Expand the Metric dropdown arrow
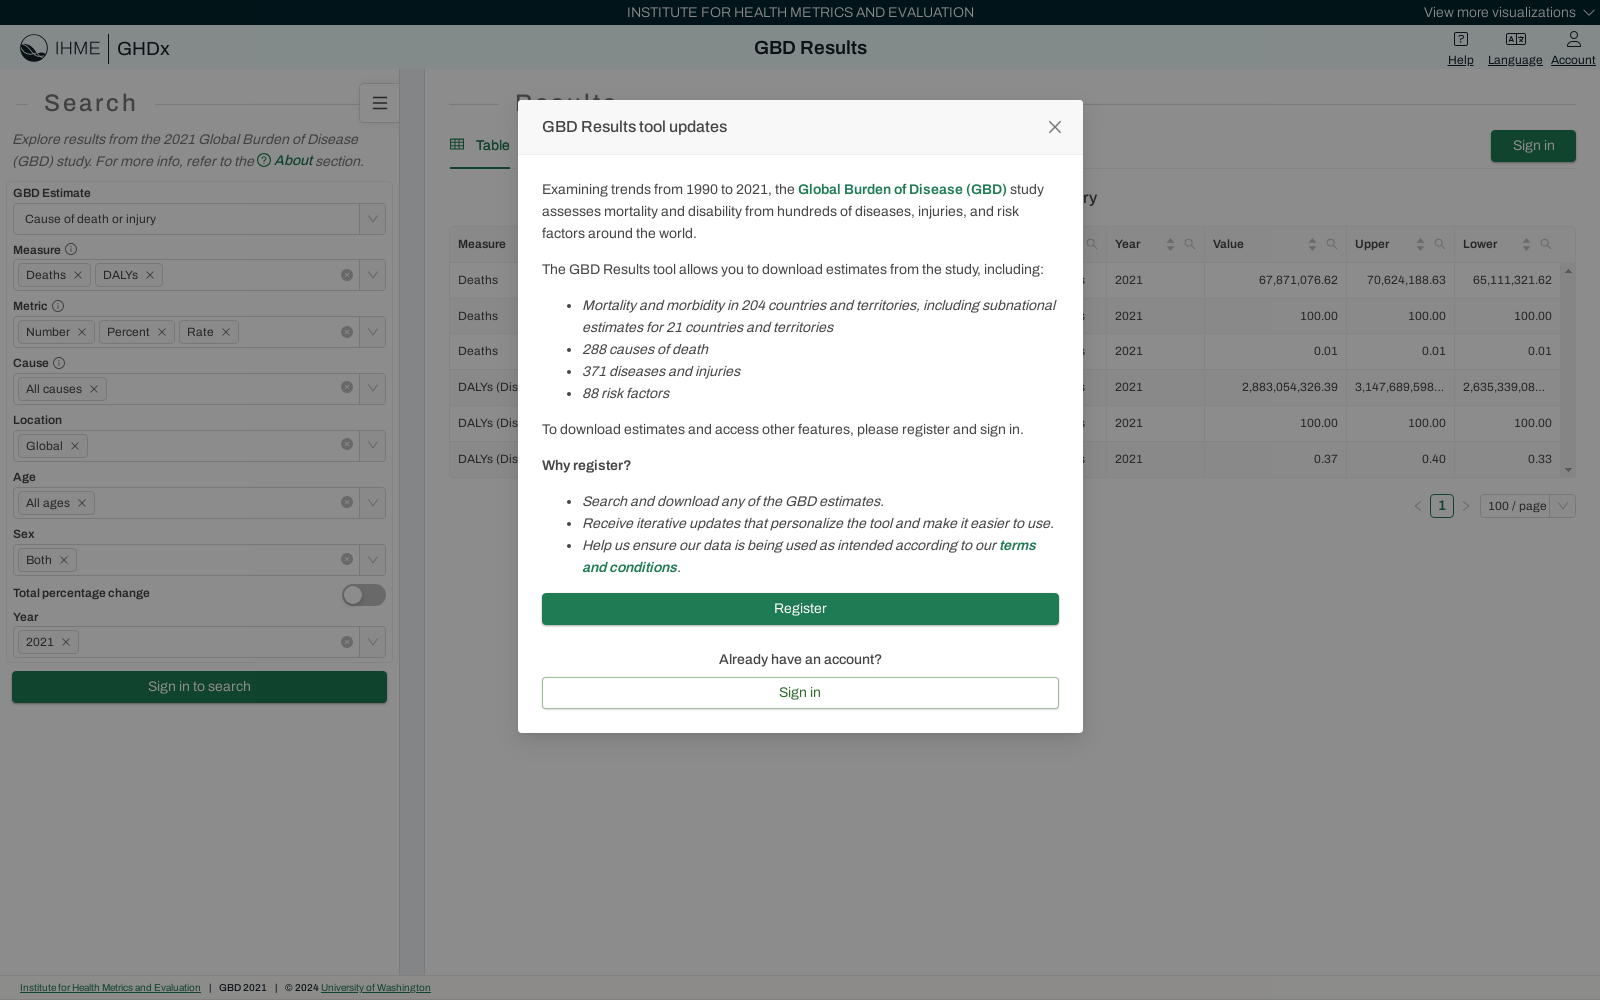This screenshot has width=1600, height=1000. (x=373, y=332)
